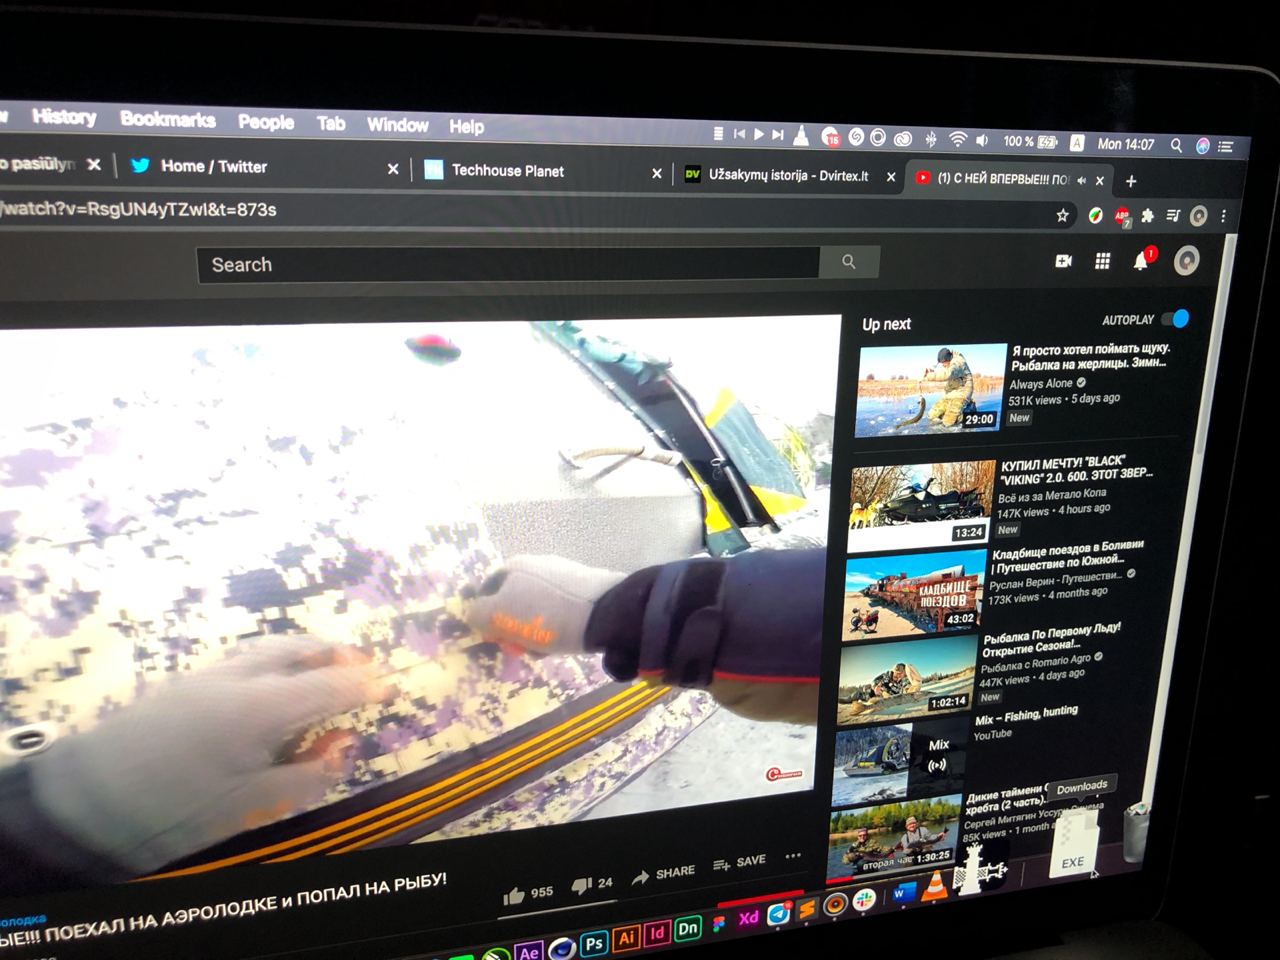The image size is (1280, 960).
Task: Open Slack from the Dock
Action: click(865, 899)
